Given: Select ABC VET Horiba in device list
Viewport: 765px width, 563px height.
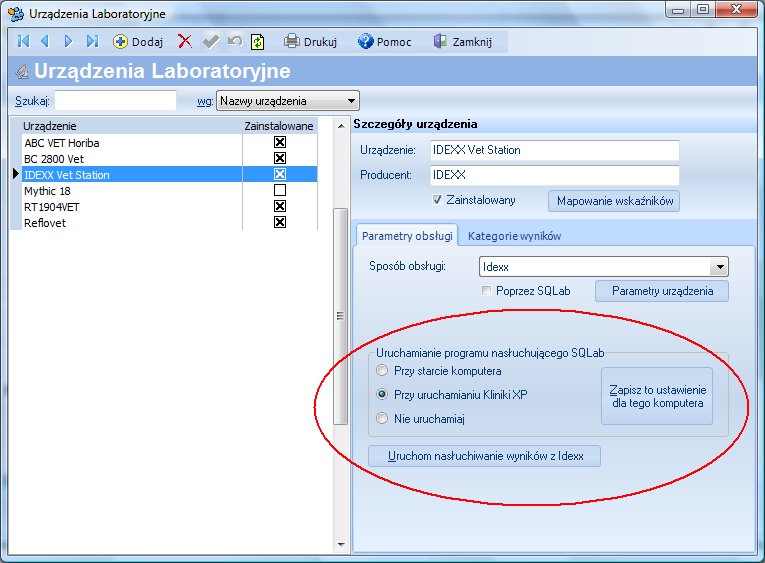Looking at the screenshot, I should click(x=132, y=143).
